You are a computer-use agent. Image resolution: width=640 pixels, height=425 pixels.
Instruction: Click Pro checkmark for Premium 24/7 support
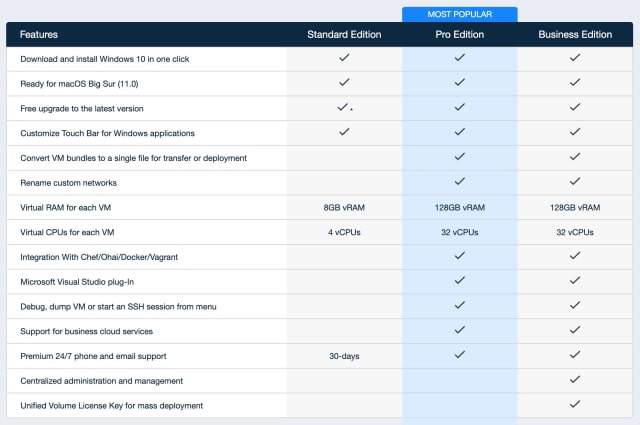click(460, 354)
